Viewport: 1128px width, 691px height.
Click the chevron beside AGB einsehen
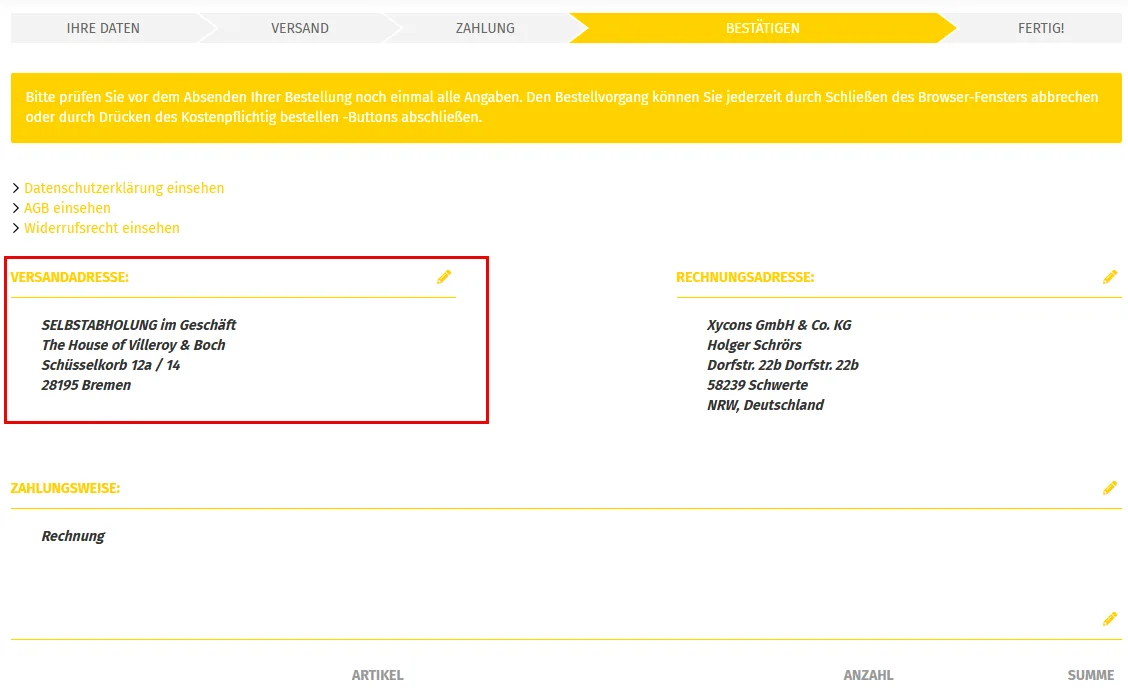coord(16,209)
